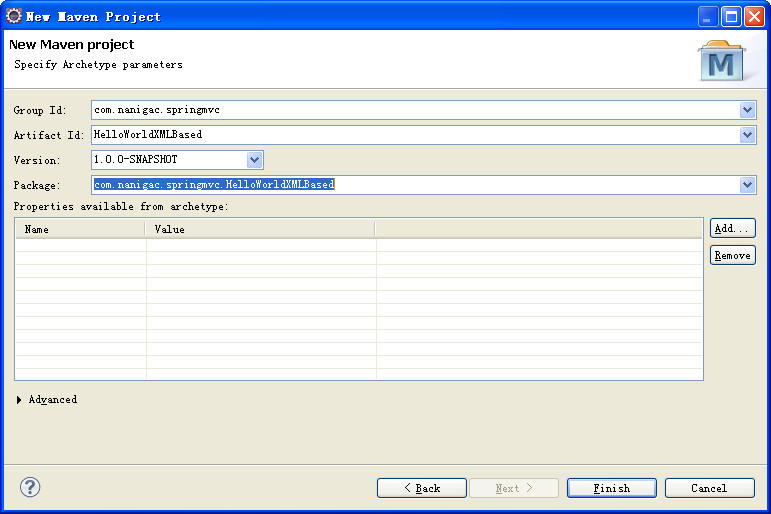The height and width of the screenshot is (514, 771).
Task: Click the Remove button
Action: [x=733, y=255]
